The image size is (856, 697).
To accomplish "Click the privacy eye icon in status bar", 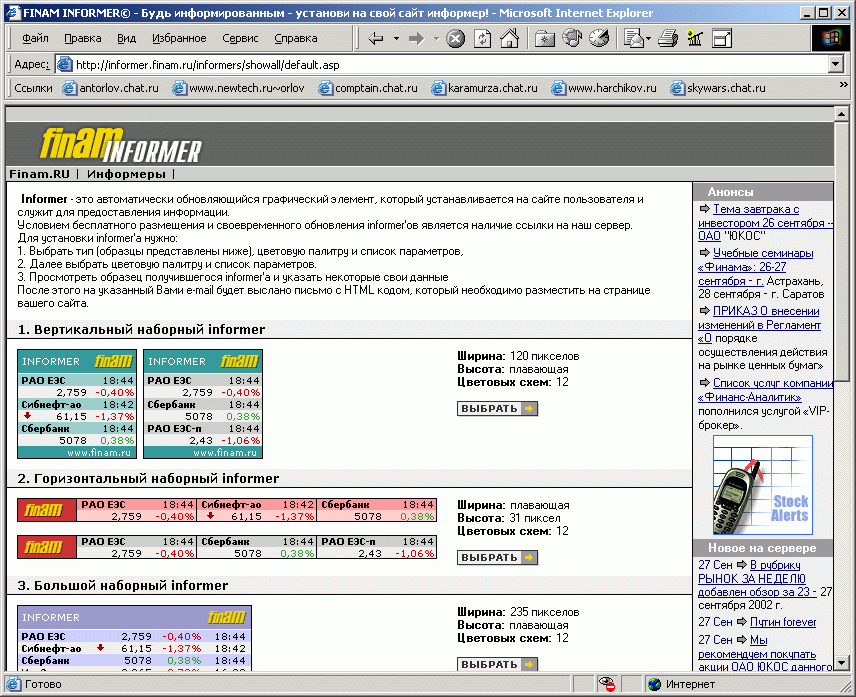I will coord(606,684).
